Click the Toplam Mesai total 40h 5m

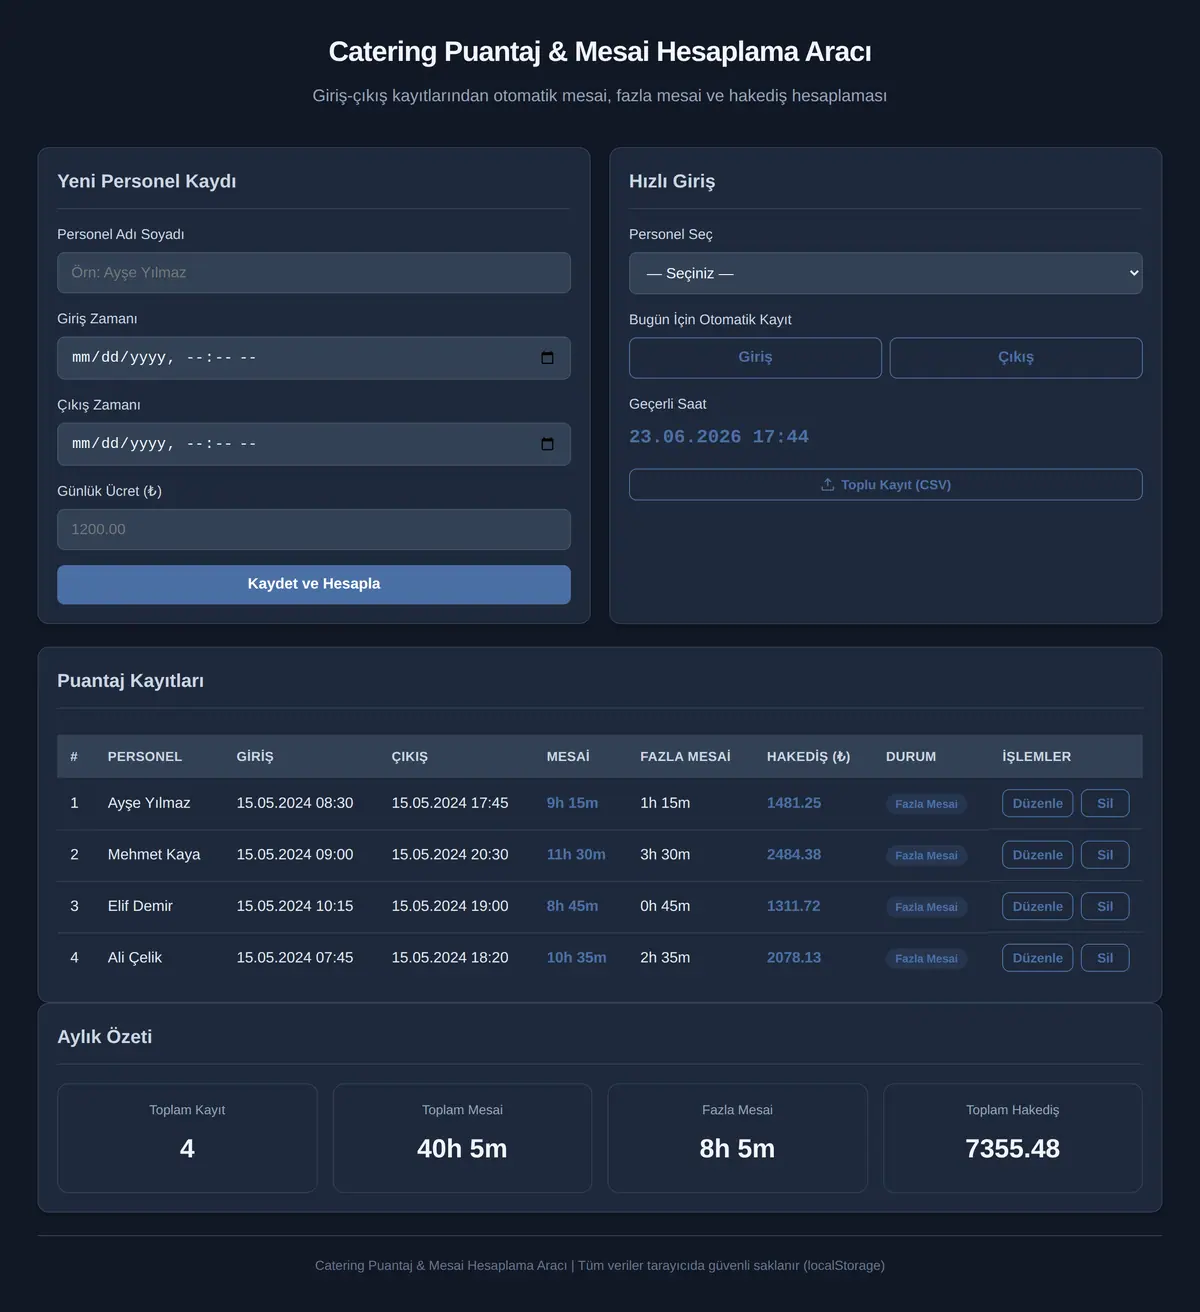(x=462, y=1148)
